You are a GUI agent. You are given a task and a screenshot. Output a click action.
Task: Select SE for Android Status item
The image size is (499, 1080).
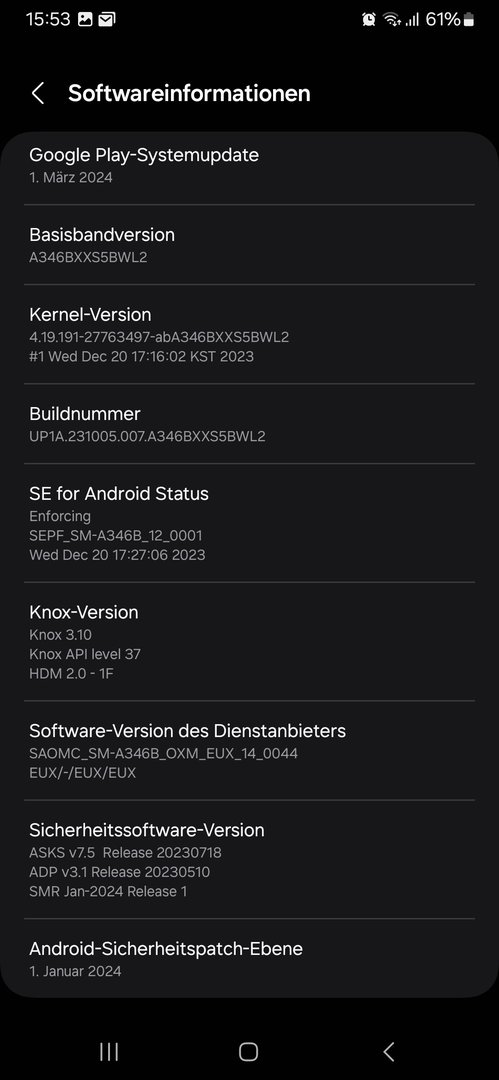tap(250, 523)
